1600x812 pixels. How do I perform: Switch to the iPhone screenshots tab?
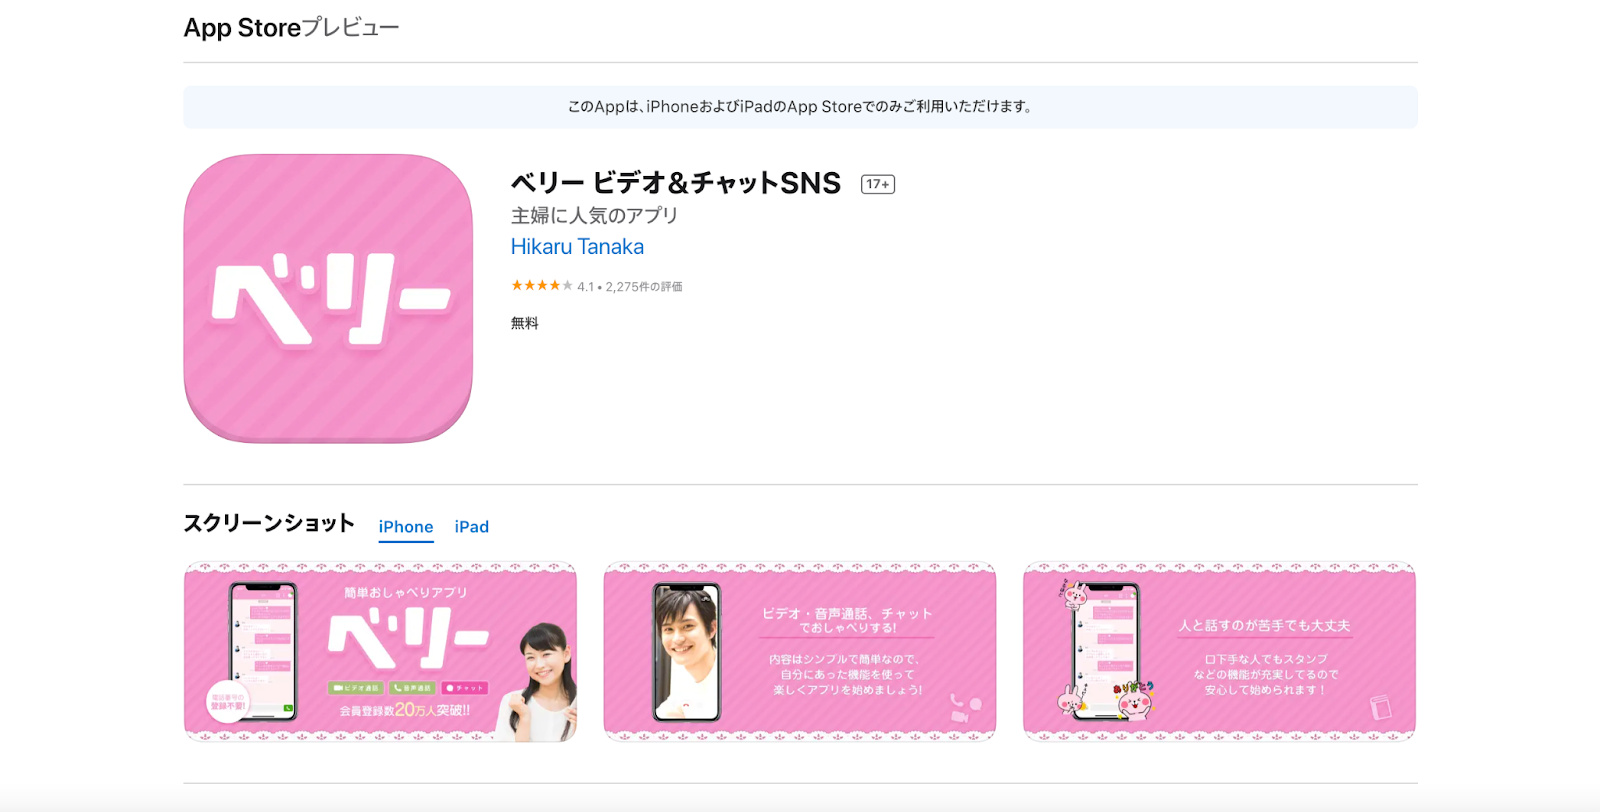(406, 527)
